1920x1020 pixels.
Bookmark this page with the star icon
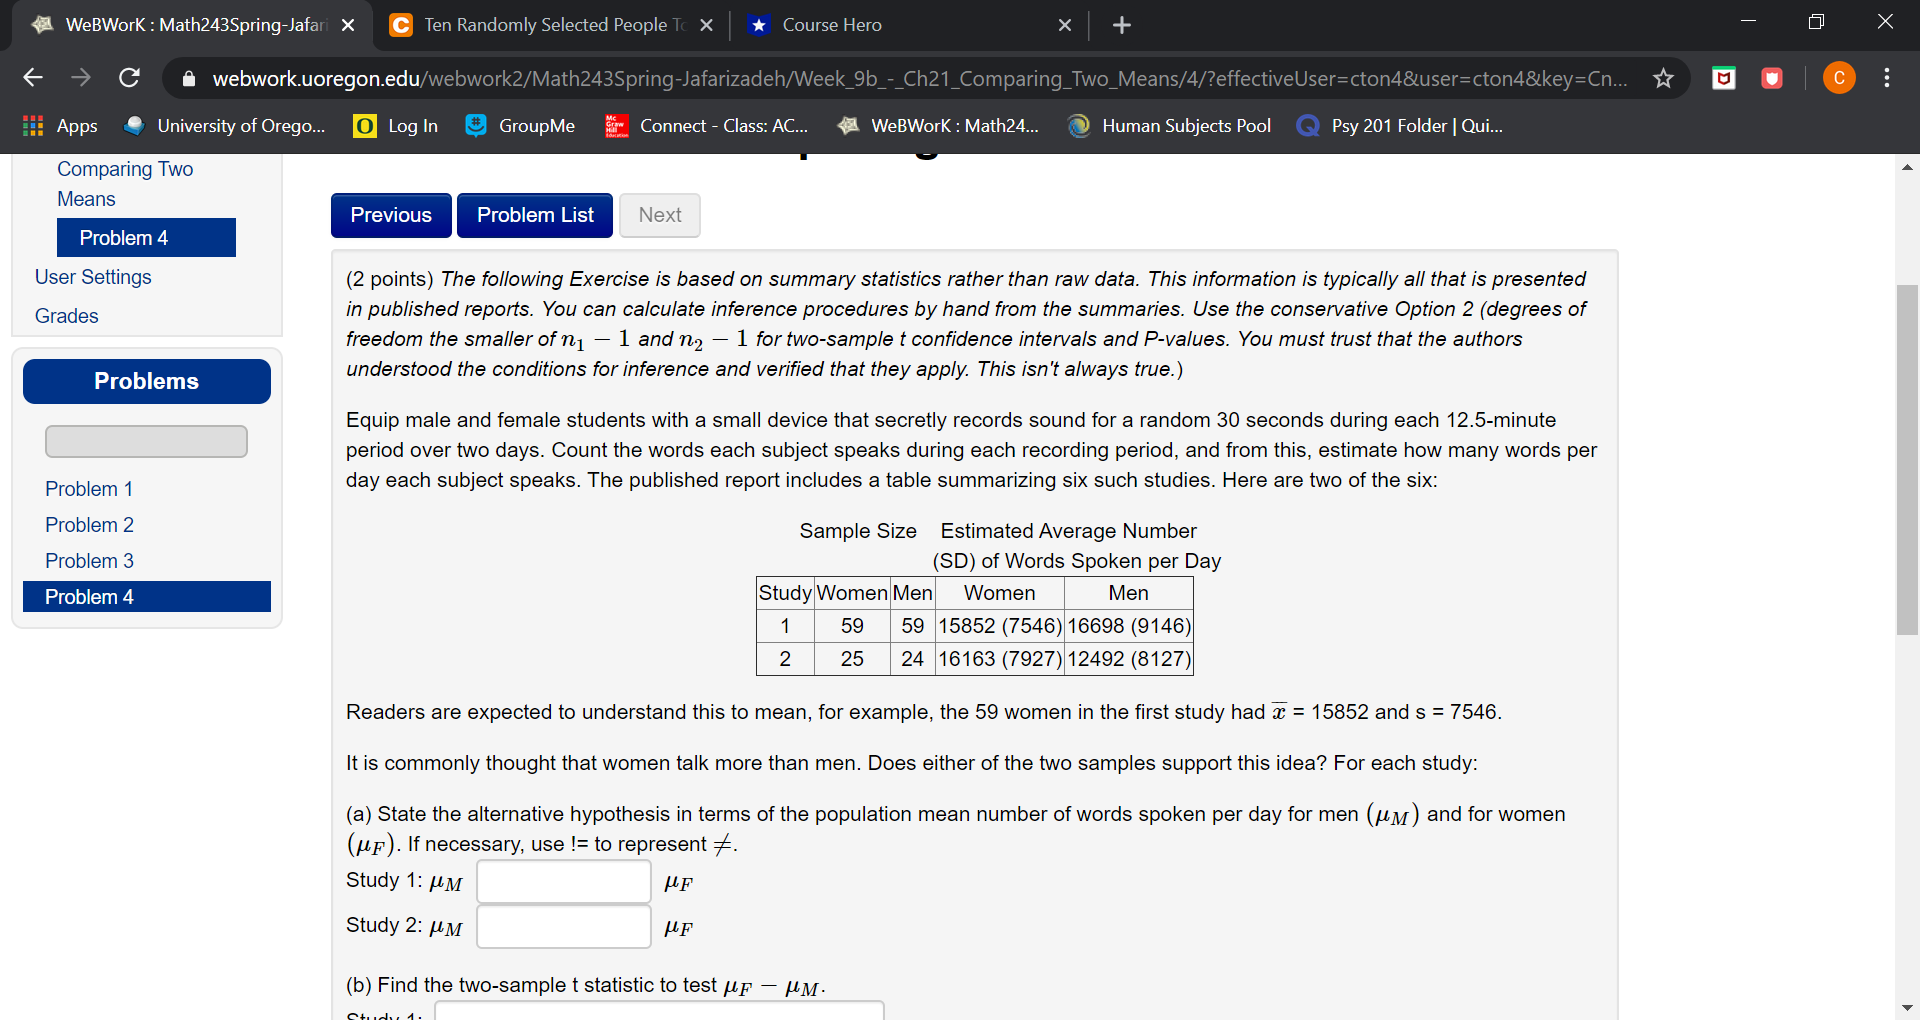tap(1663, 77)
